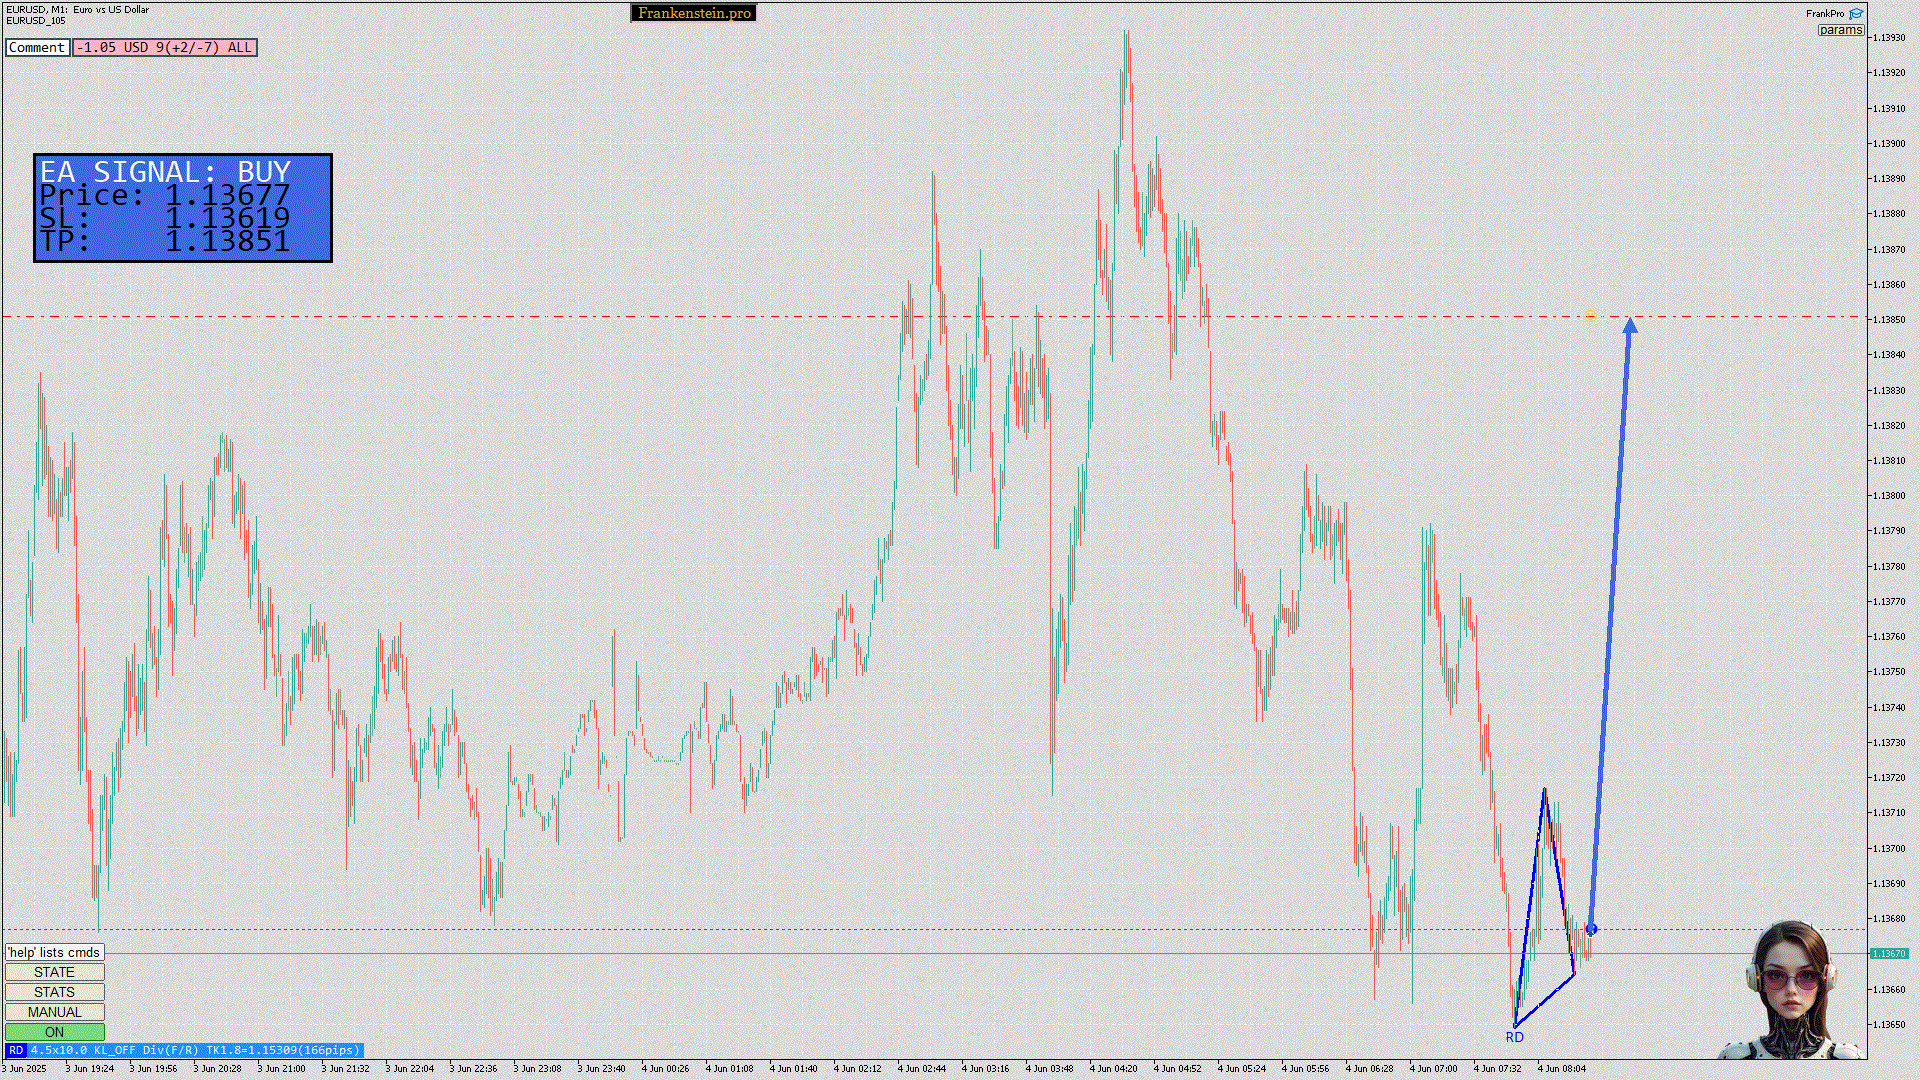The height and width of the screenshot is (1080, 1920).
Task: Click the pink -1.05 USD profit summary label
Action: click(165, 47)
